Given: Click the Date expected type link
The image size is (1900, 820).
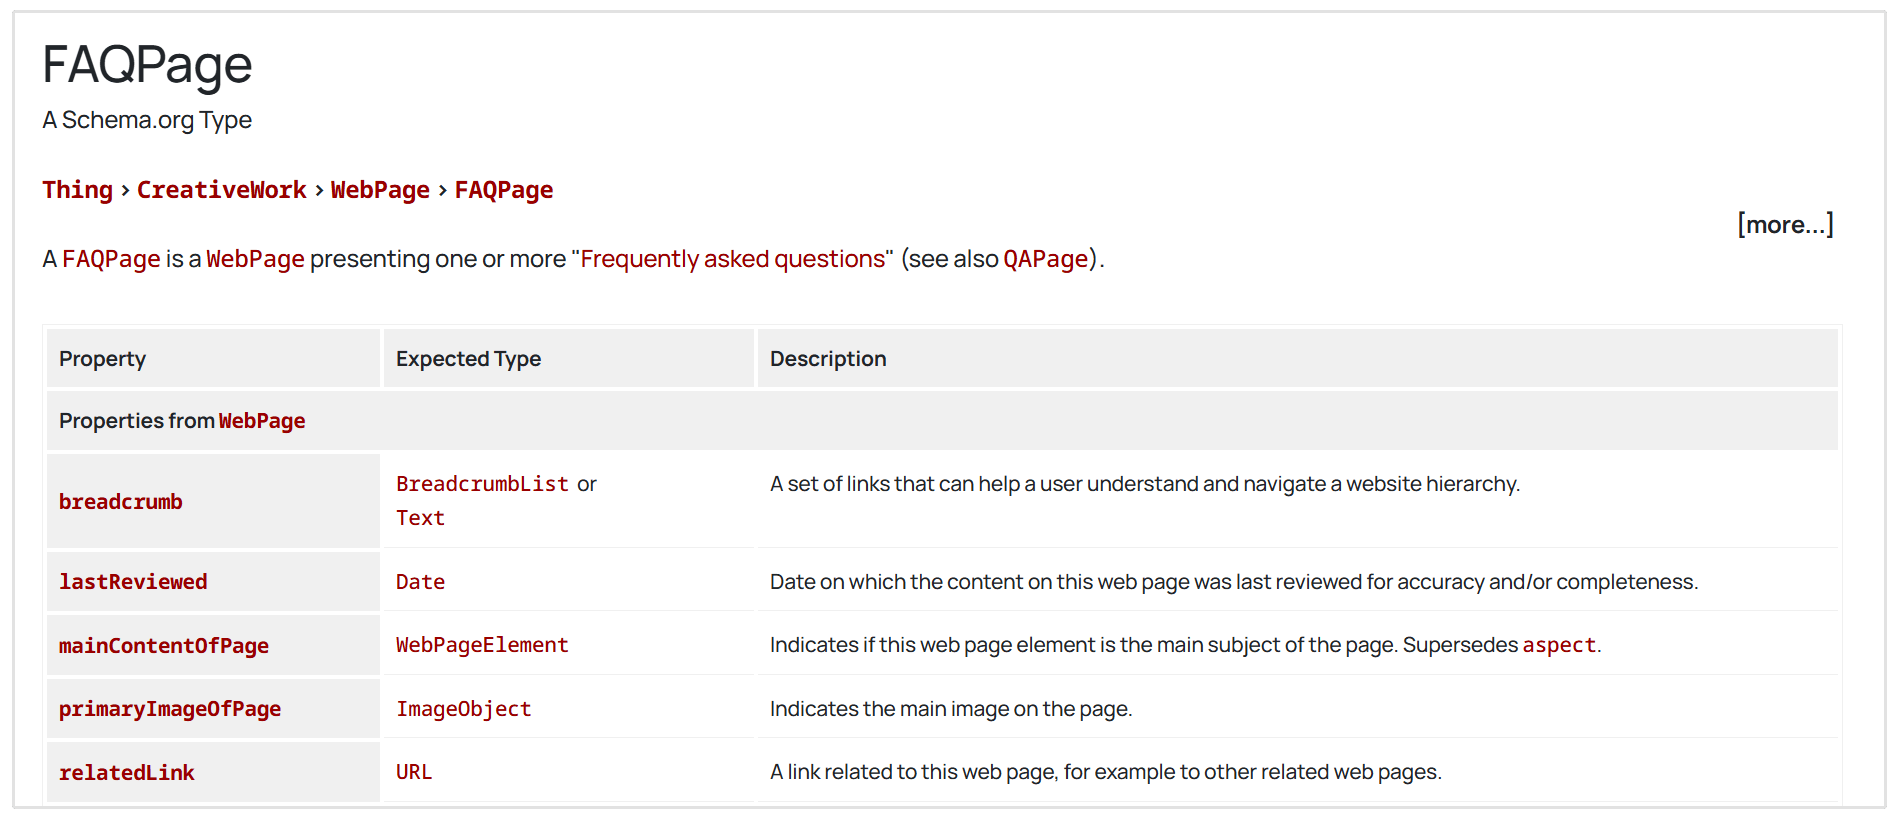Looking at the screenshot, I should pos(420,582).
